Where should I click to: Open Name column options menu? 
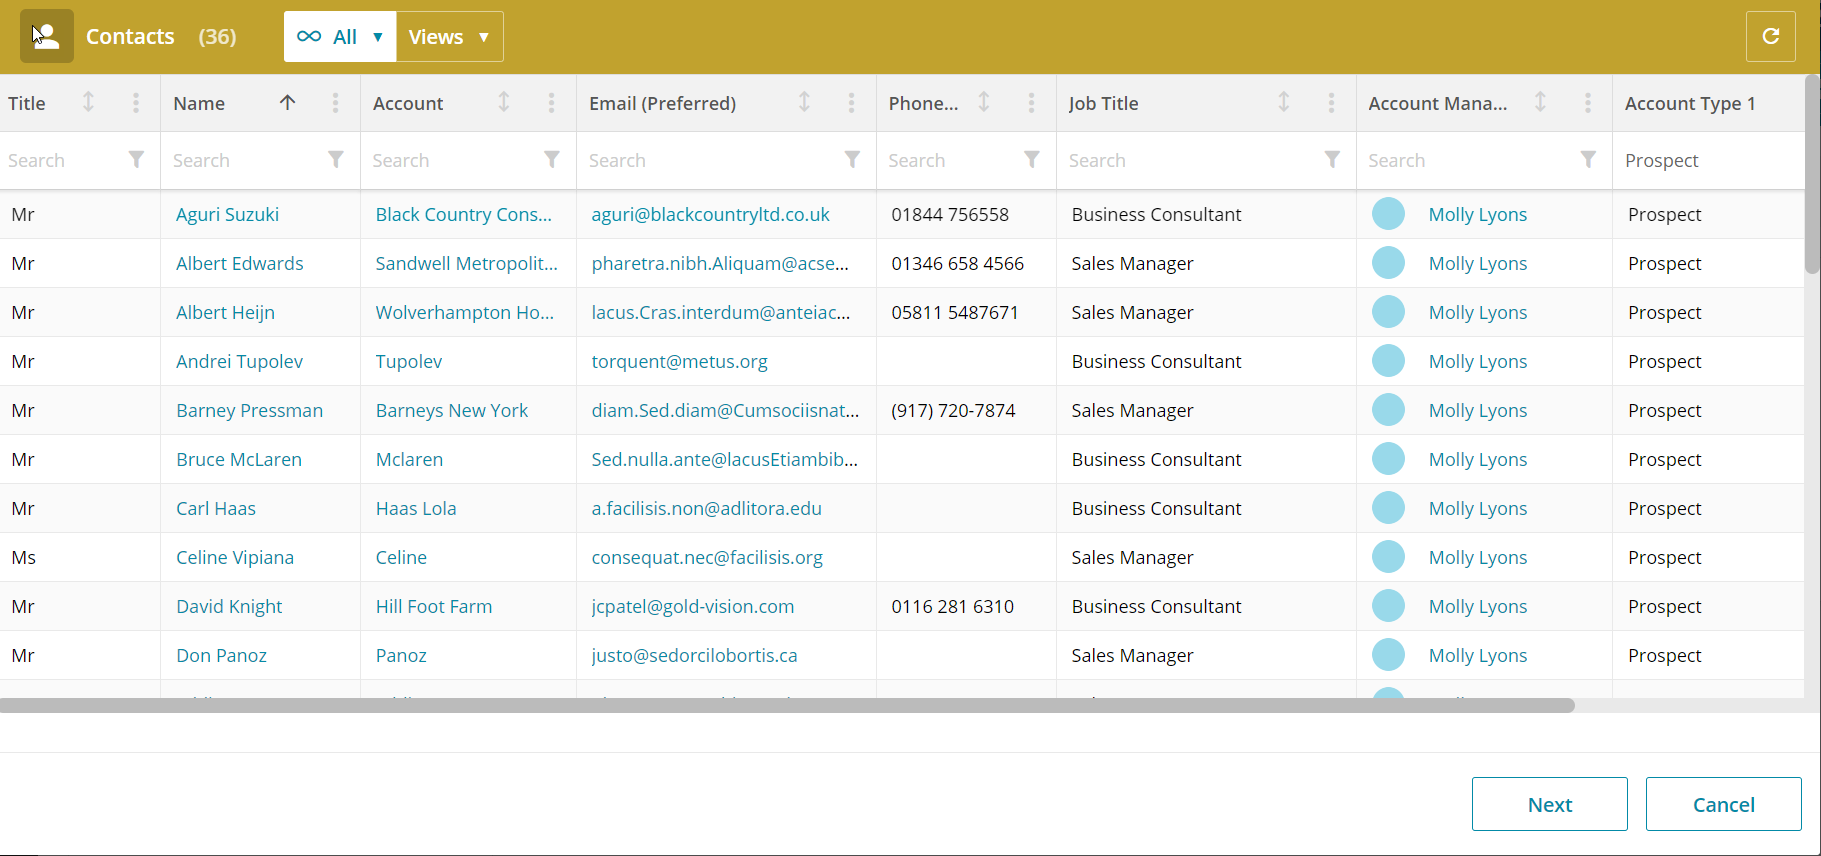[x=335, y=102]
